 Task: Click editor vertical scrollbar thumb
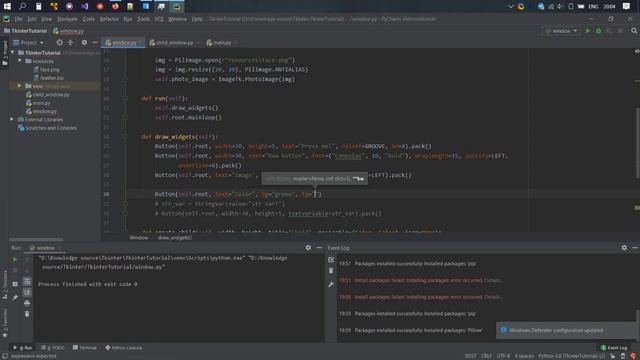[x=638, y=143]
